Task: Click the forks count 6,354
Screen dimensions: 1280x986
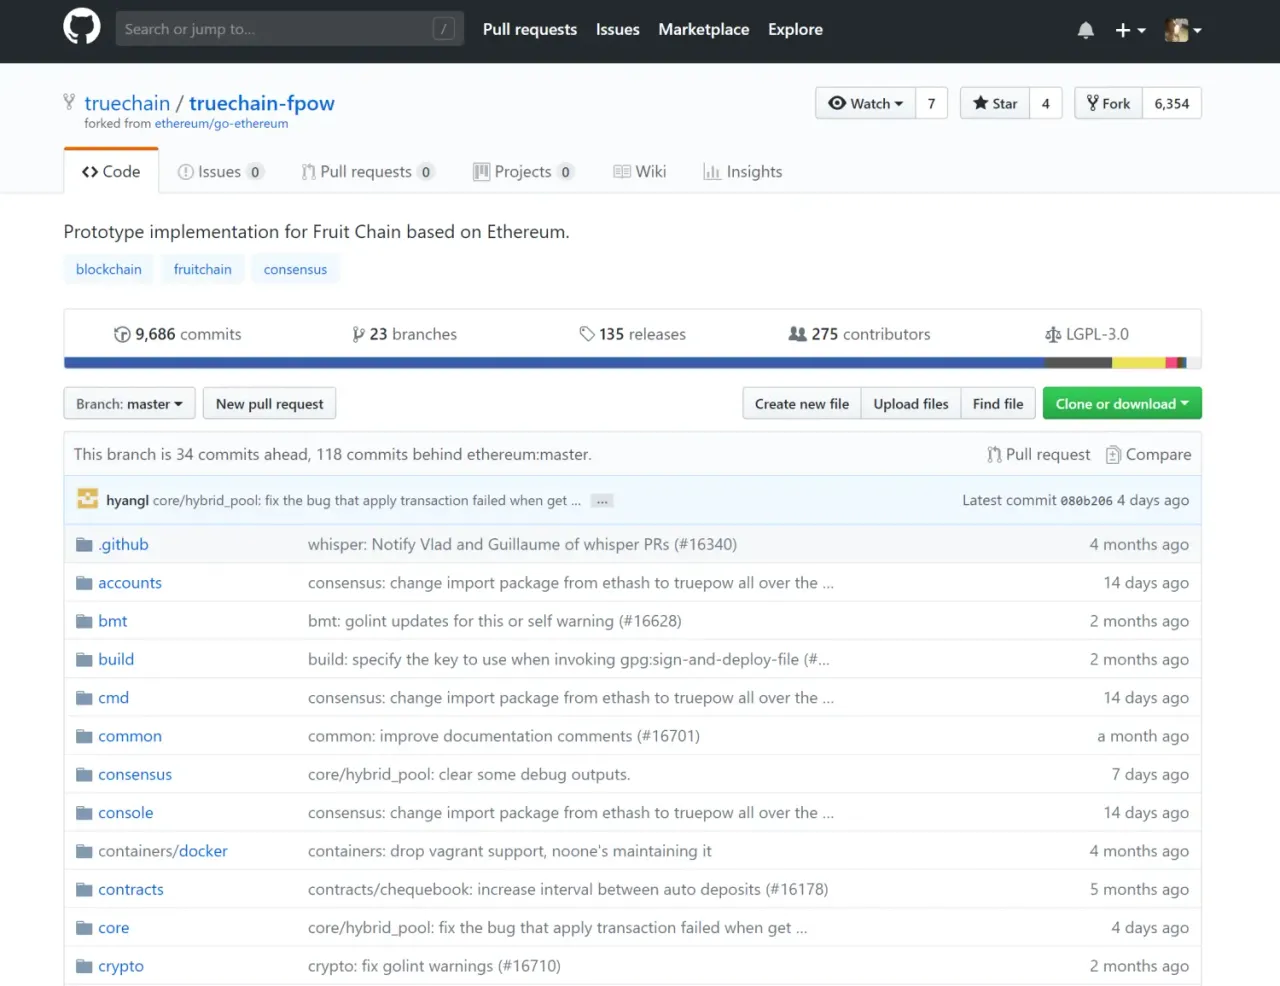Action: coord(1172,103)
